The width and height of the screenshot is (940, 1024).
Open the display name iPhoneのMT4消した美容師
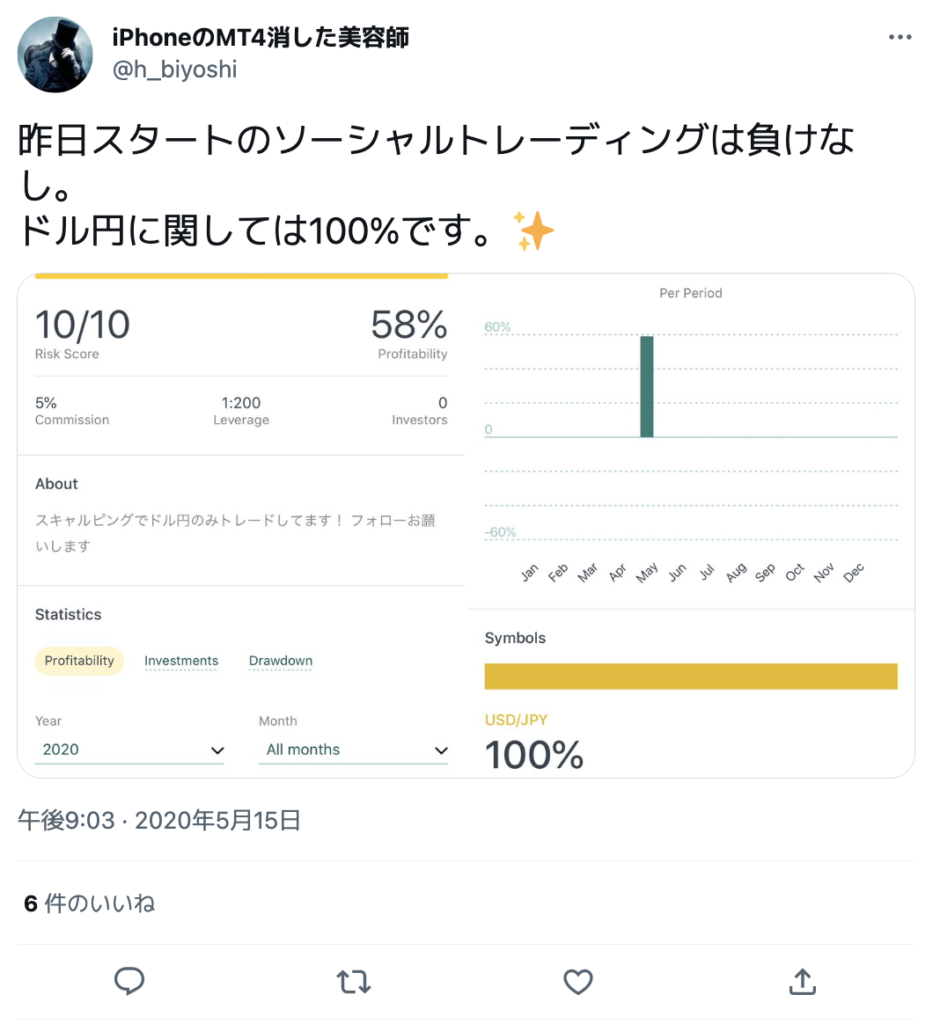pyautogui.click(x=261, y=37)
